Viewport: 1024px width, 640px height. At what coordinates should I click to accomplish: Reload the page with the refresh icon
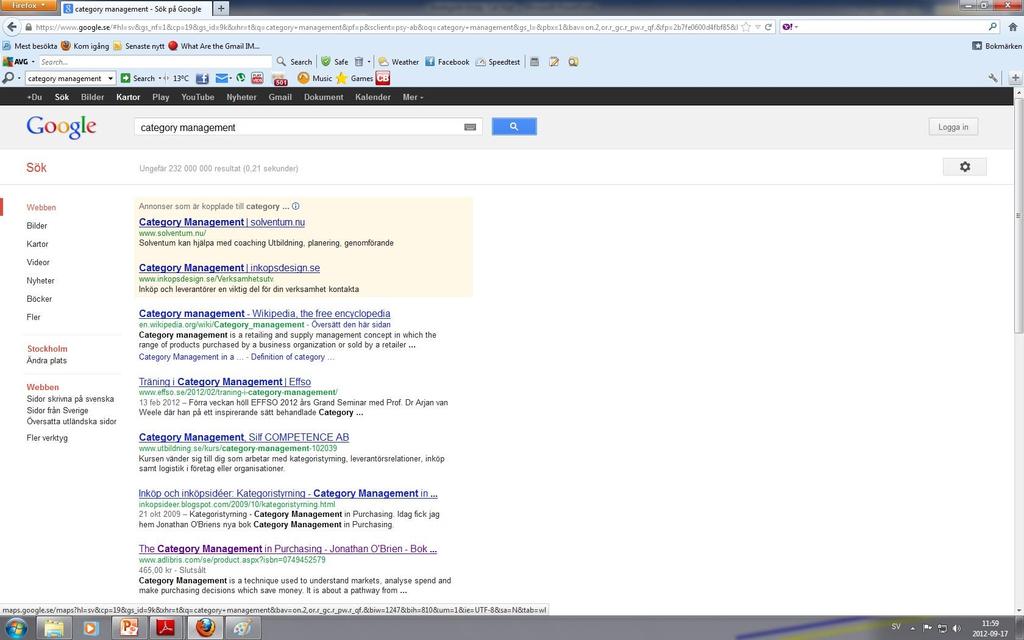[x=769, y=27]
